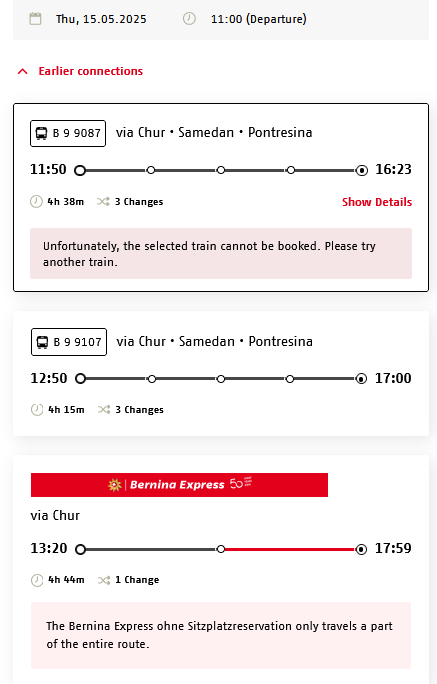The image size is (437, 684).
Task: Open the 12:50 via Chur connection card
Action: [x=221, y=373]
